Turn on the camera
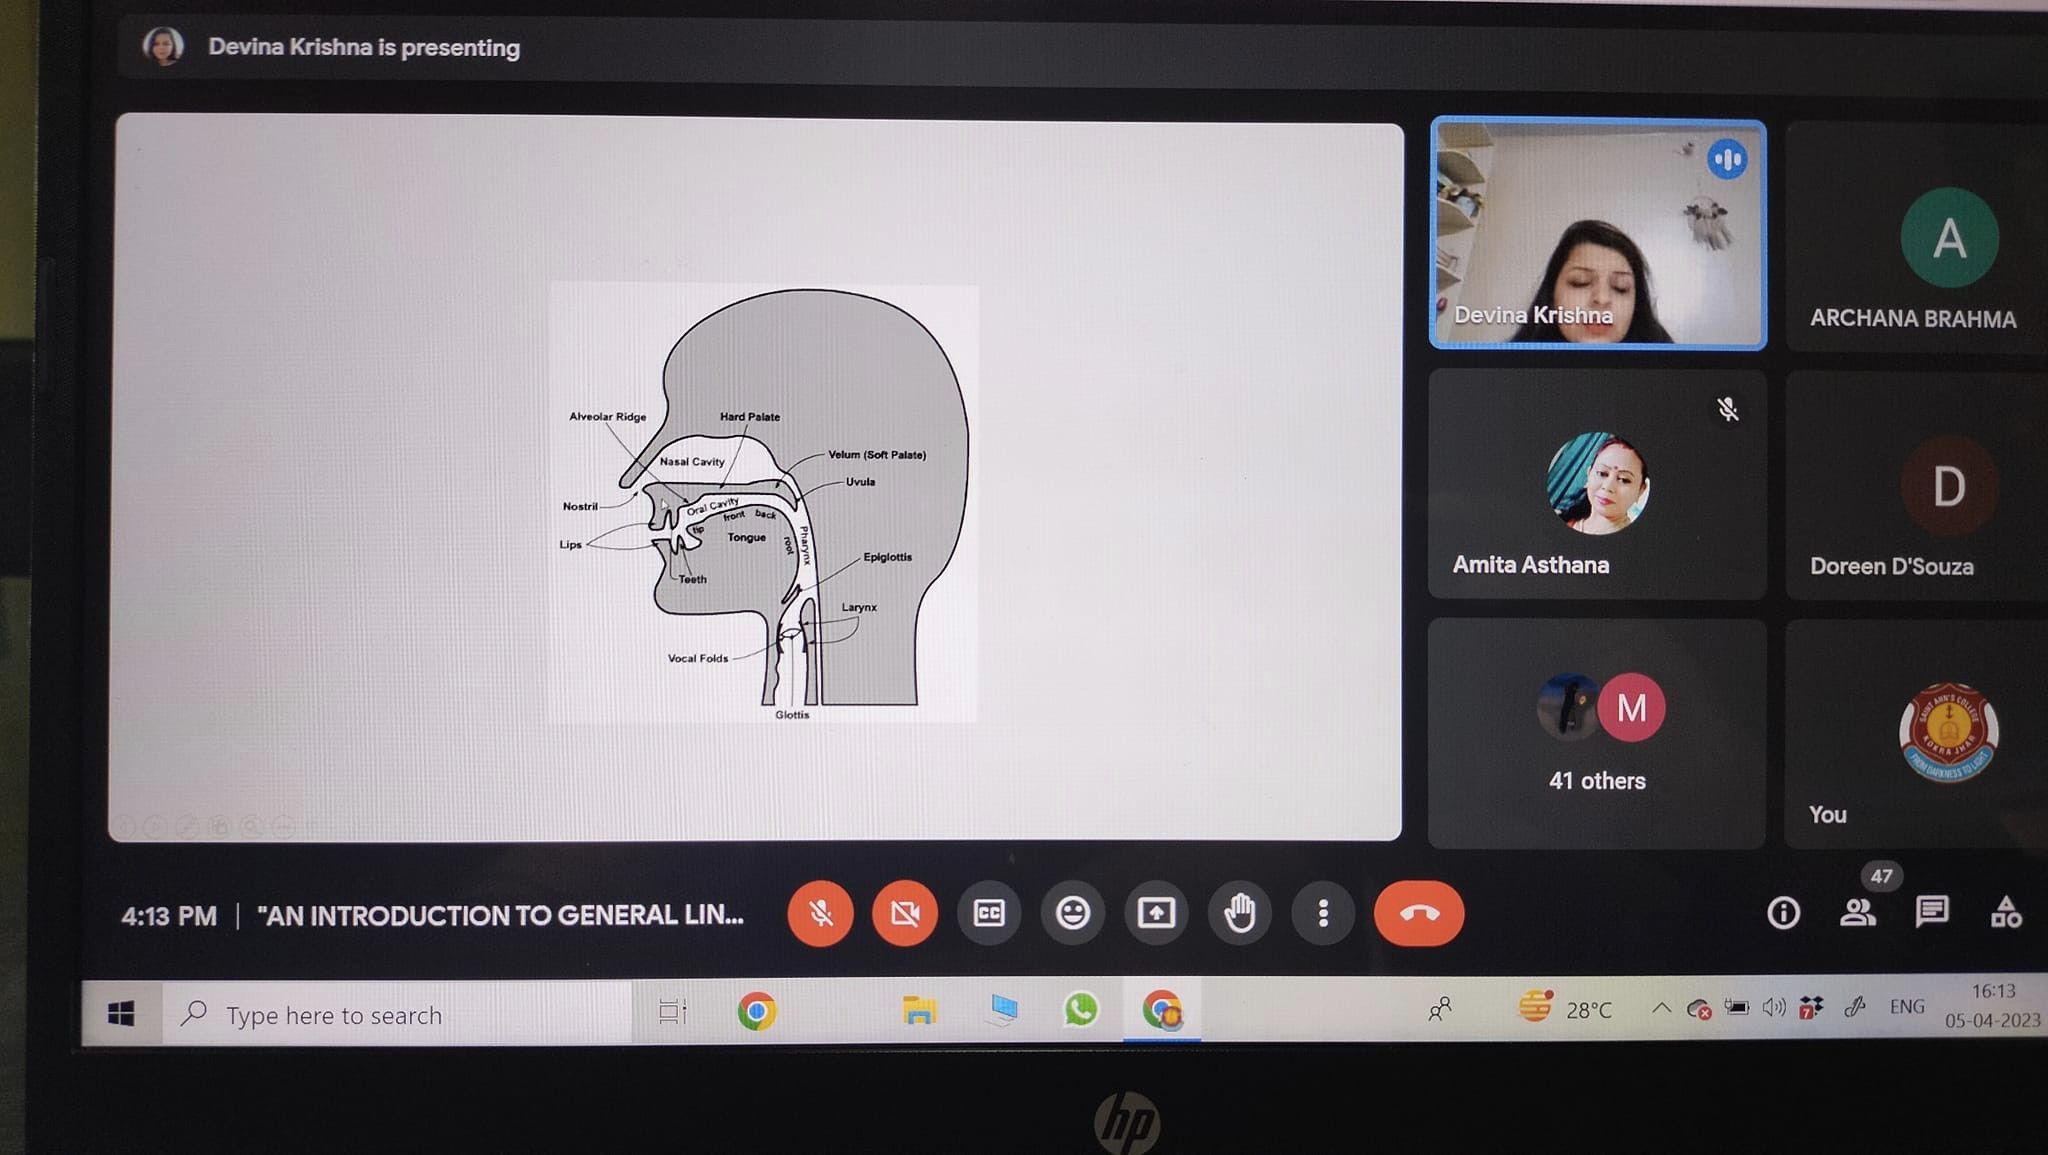Screen dimensions: 2048x1155 coord(904,913)
